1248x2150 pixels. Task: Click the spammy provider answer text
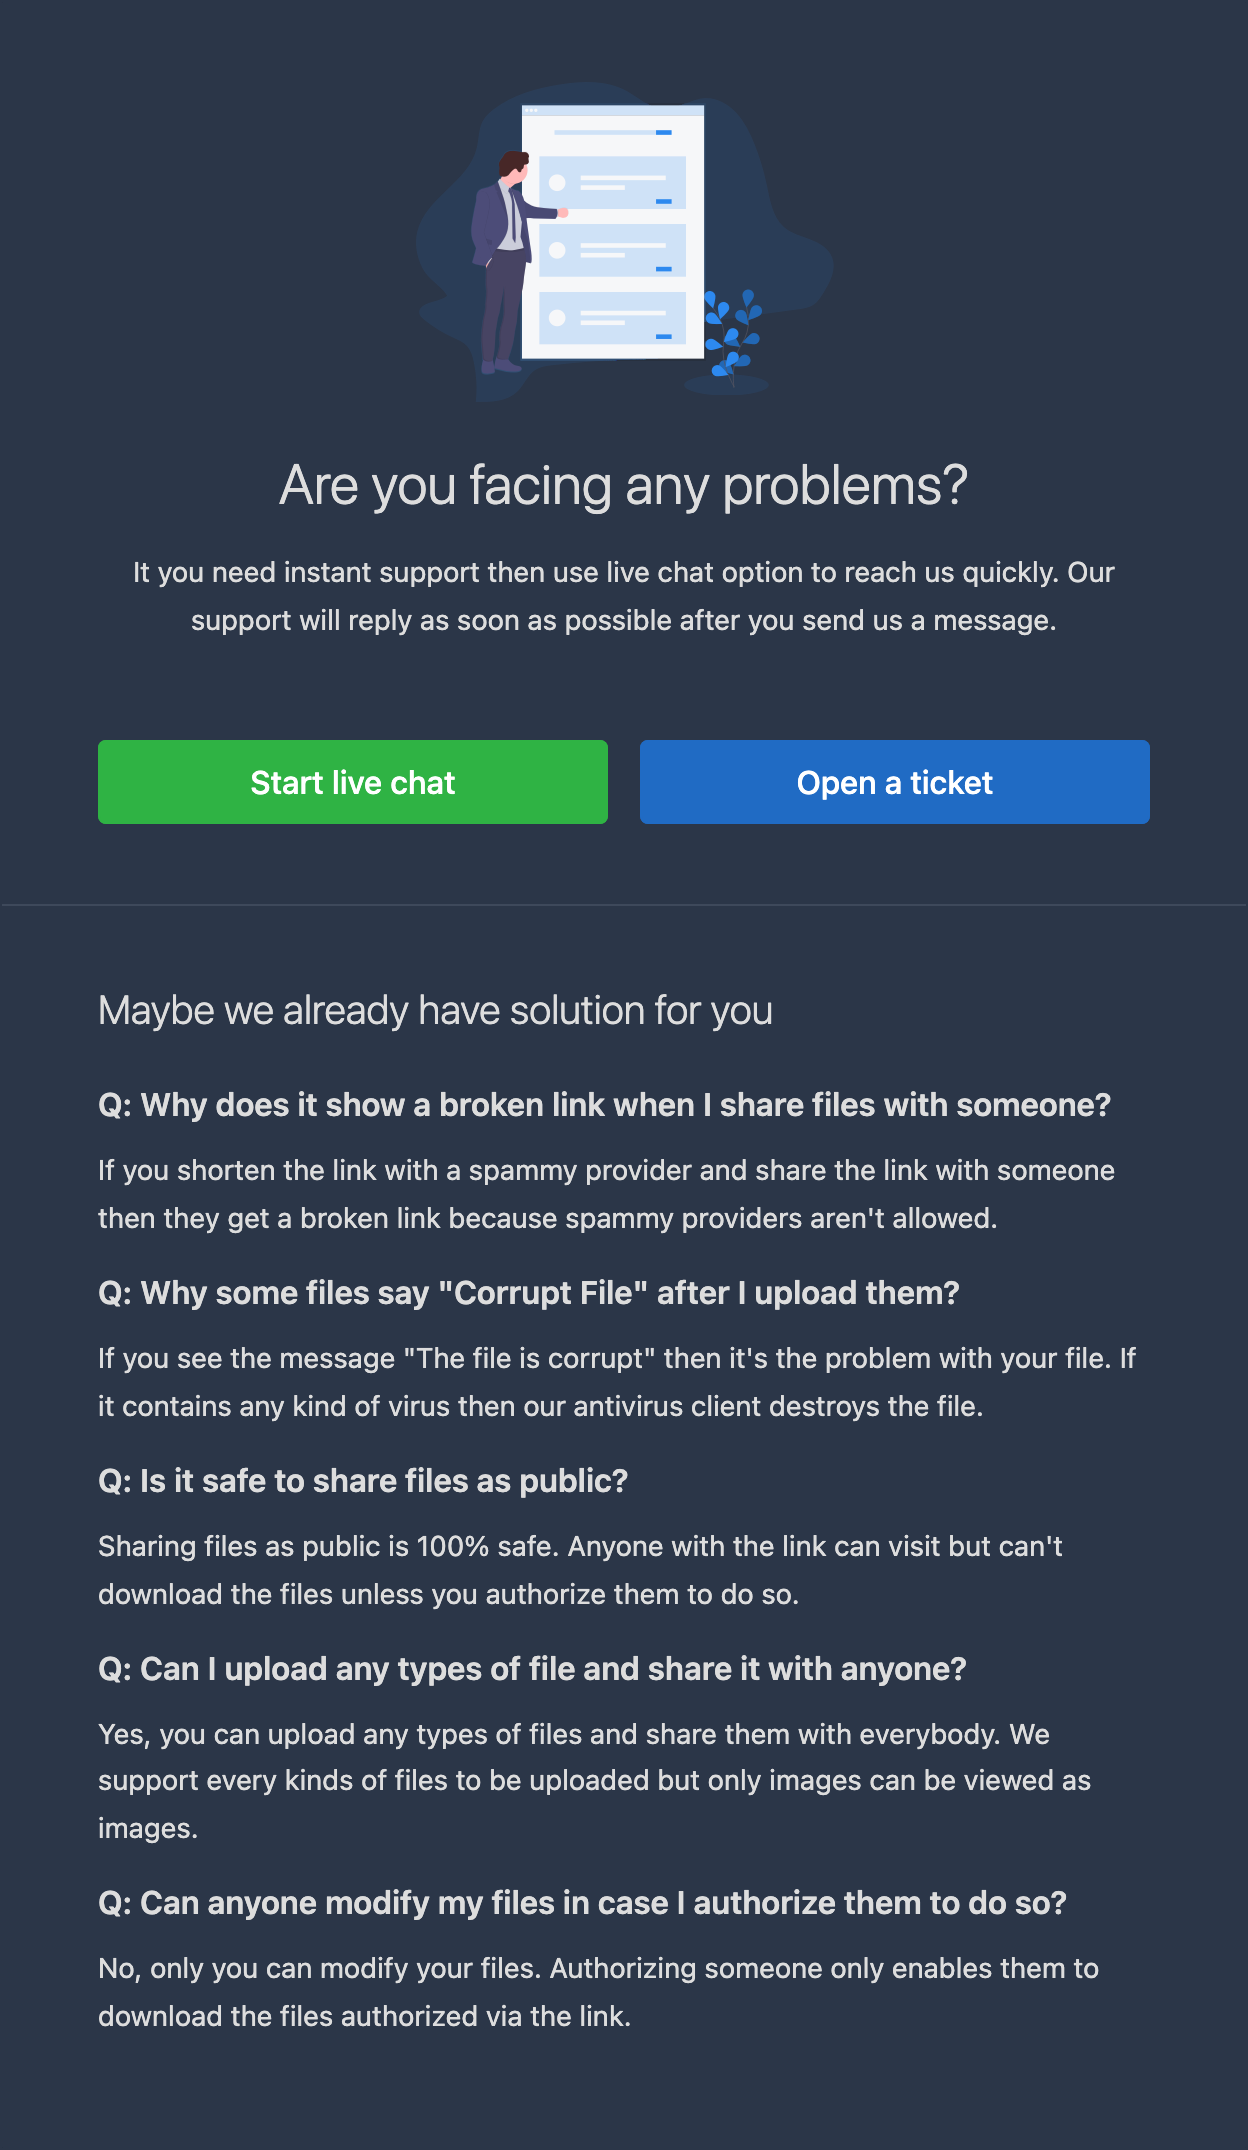click(606, 1194)
